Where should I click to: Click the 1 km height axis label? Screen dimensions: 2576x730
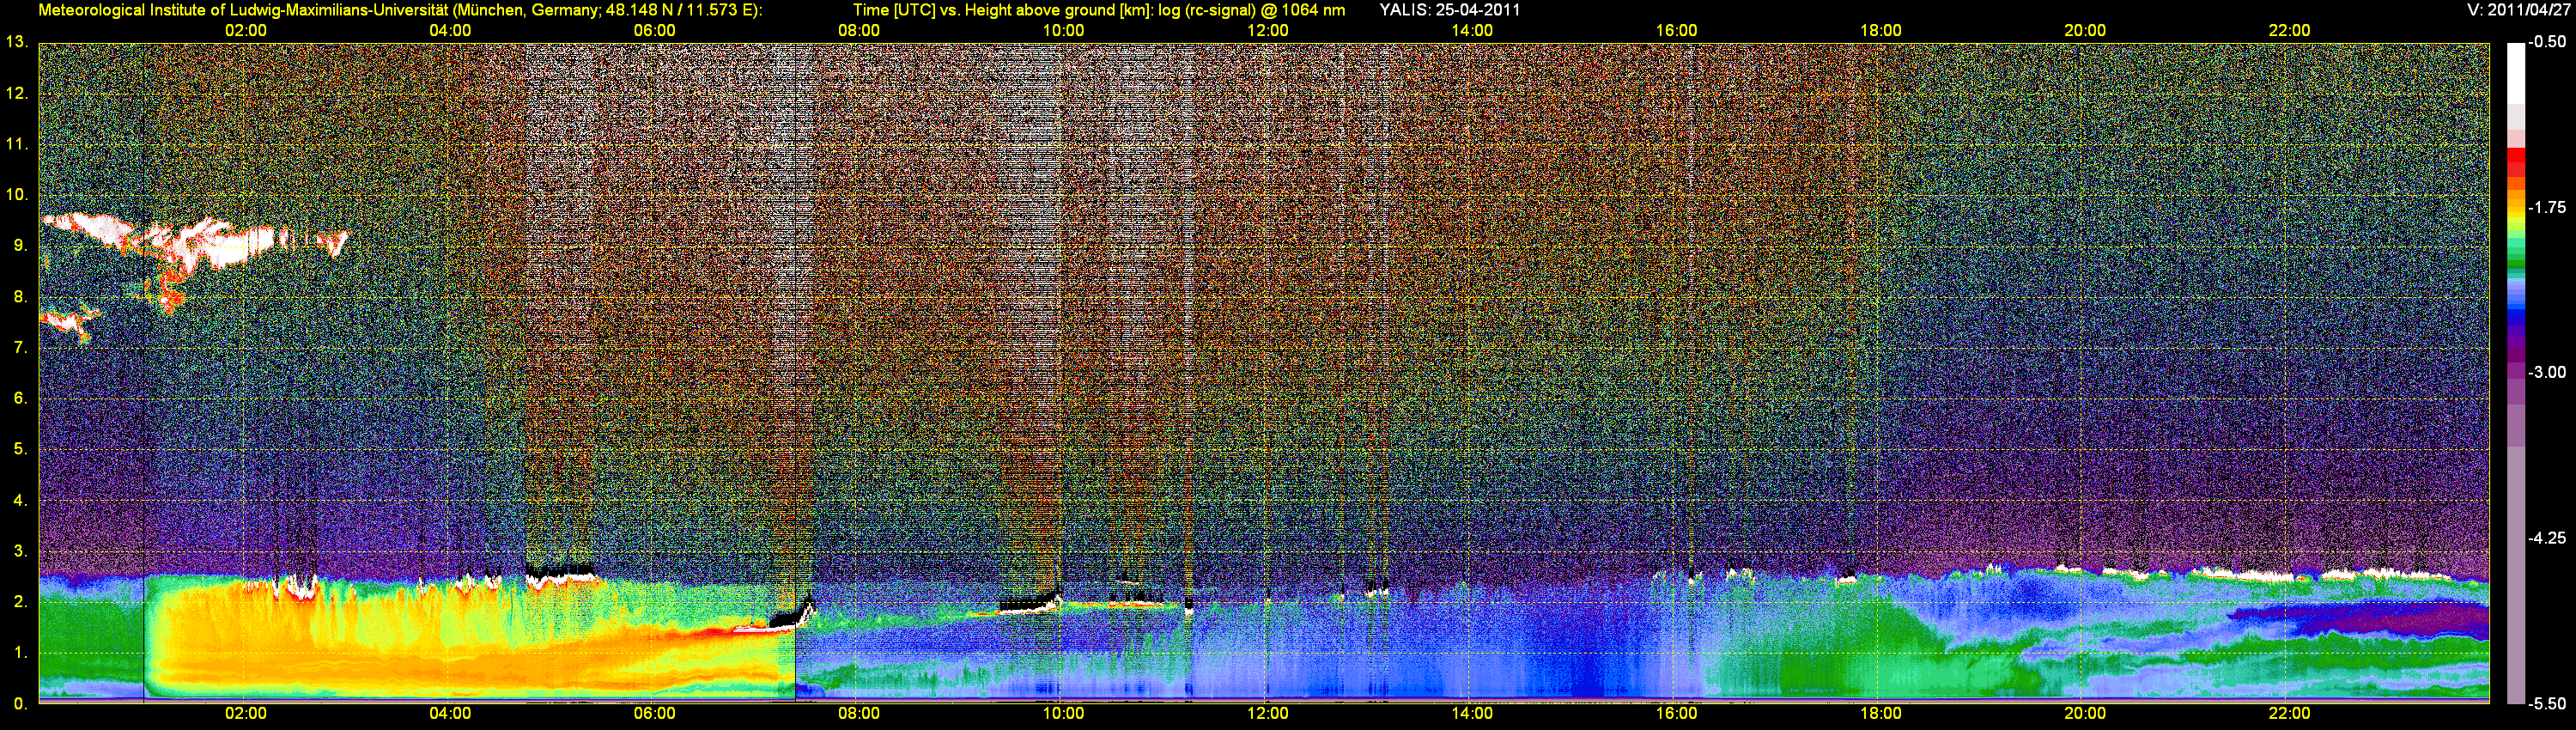coord(19,653)
